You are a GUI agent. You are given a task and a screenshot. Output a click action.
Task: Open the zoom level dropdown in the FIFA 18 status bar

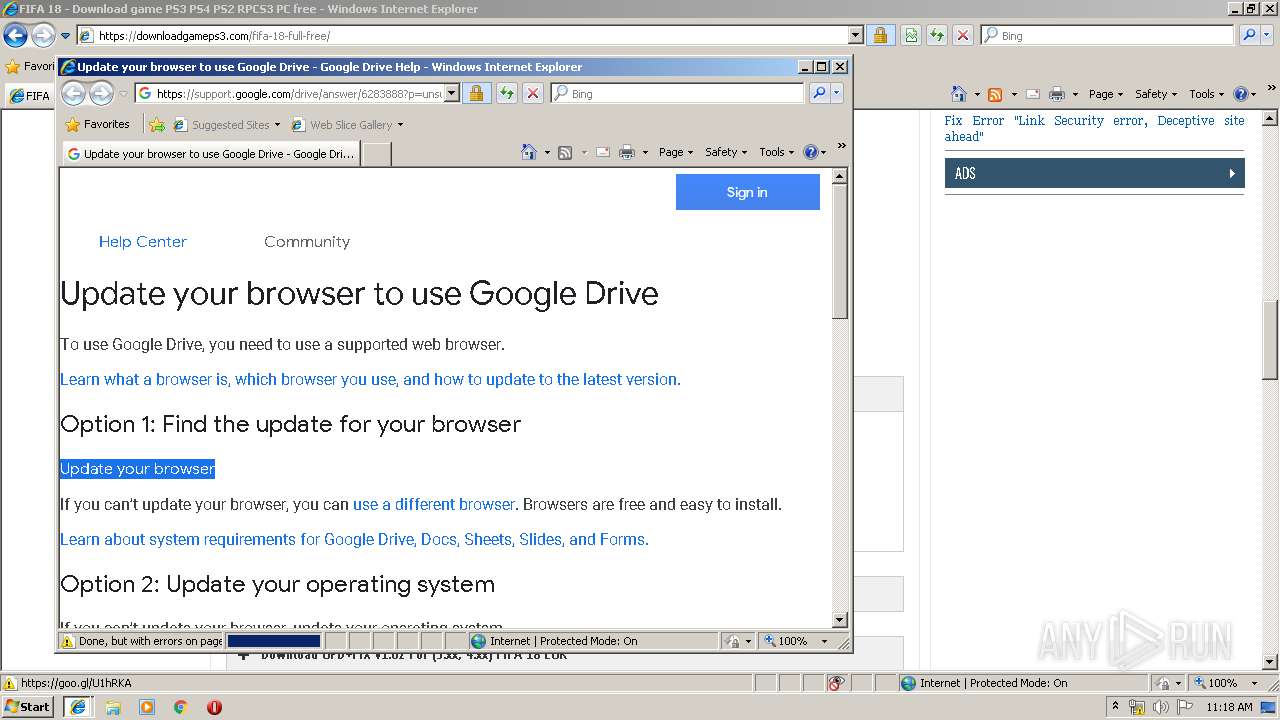tap(1255, 683)
